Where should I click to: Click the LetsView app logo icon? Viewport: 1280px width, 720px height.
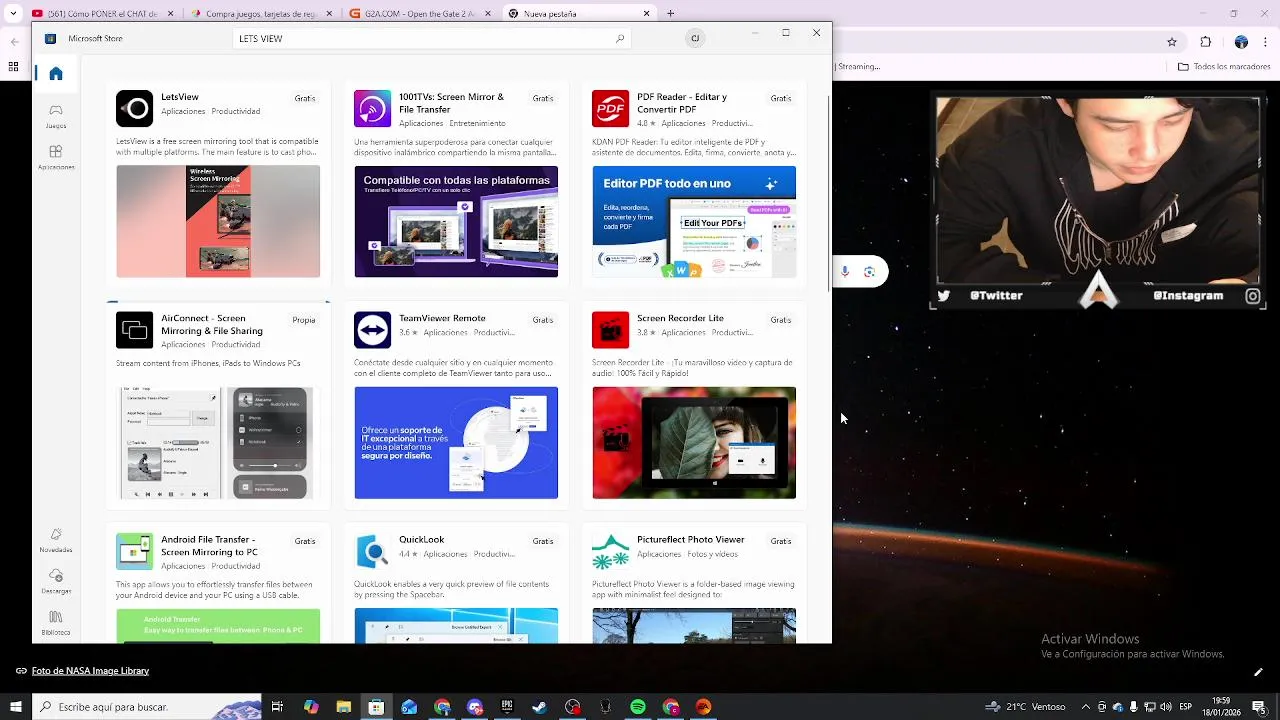(x=135, y=108)
